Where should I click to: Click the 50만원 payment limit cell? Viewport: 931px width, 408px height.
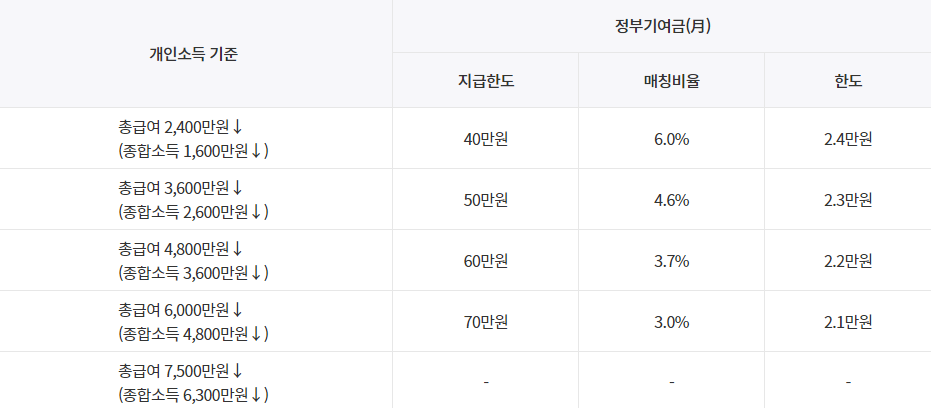click(x=486, y=200)
